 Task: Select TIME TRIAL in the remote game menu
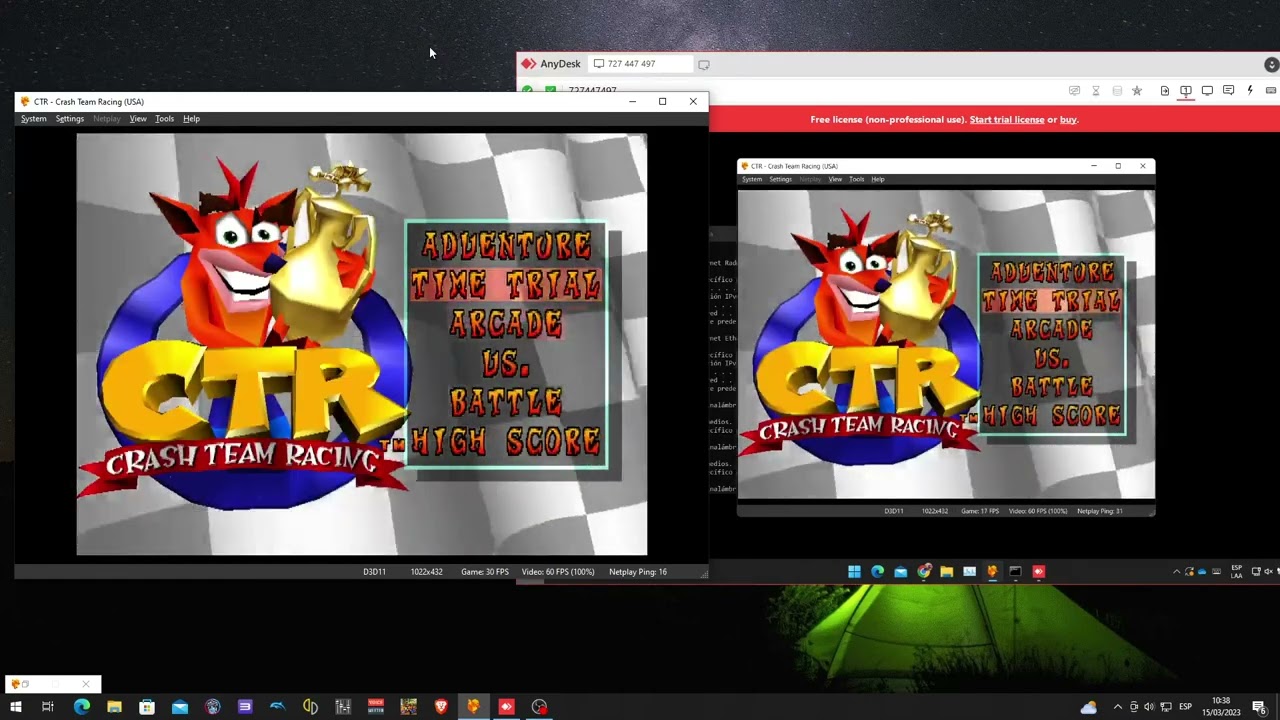point(1052,300)
